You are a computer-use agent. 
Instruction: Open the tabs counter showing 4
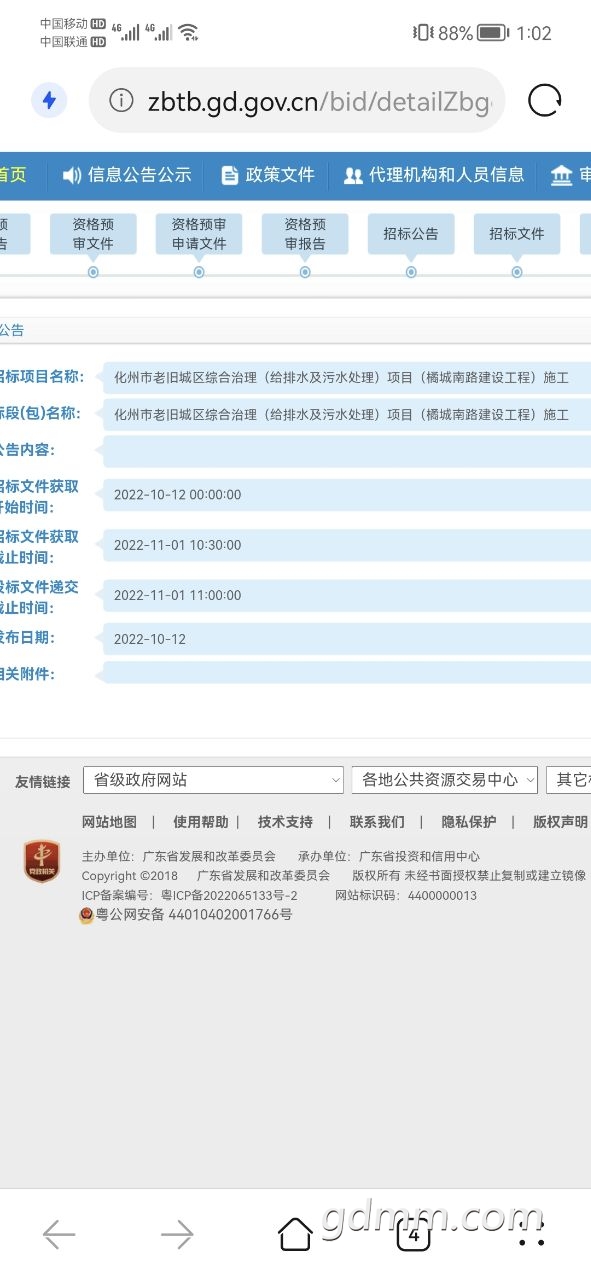pos(413,1235)
